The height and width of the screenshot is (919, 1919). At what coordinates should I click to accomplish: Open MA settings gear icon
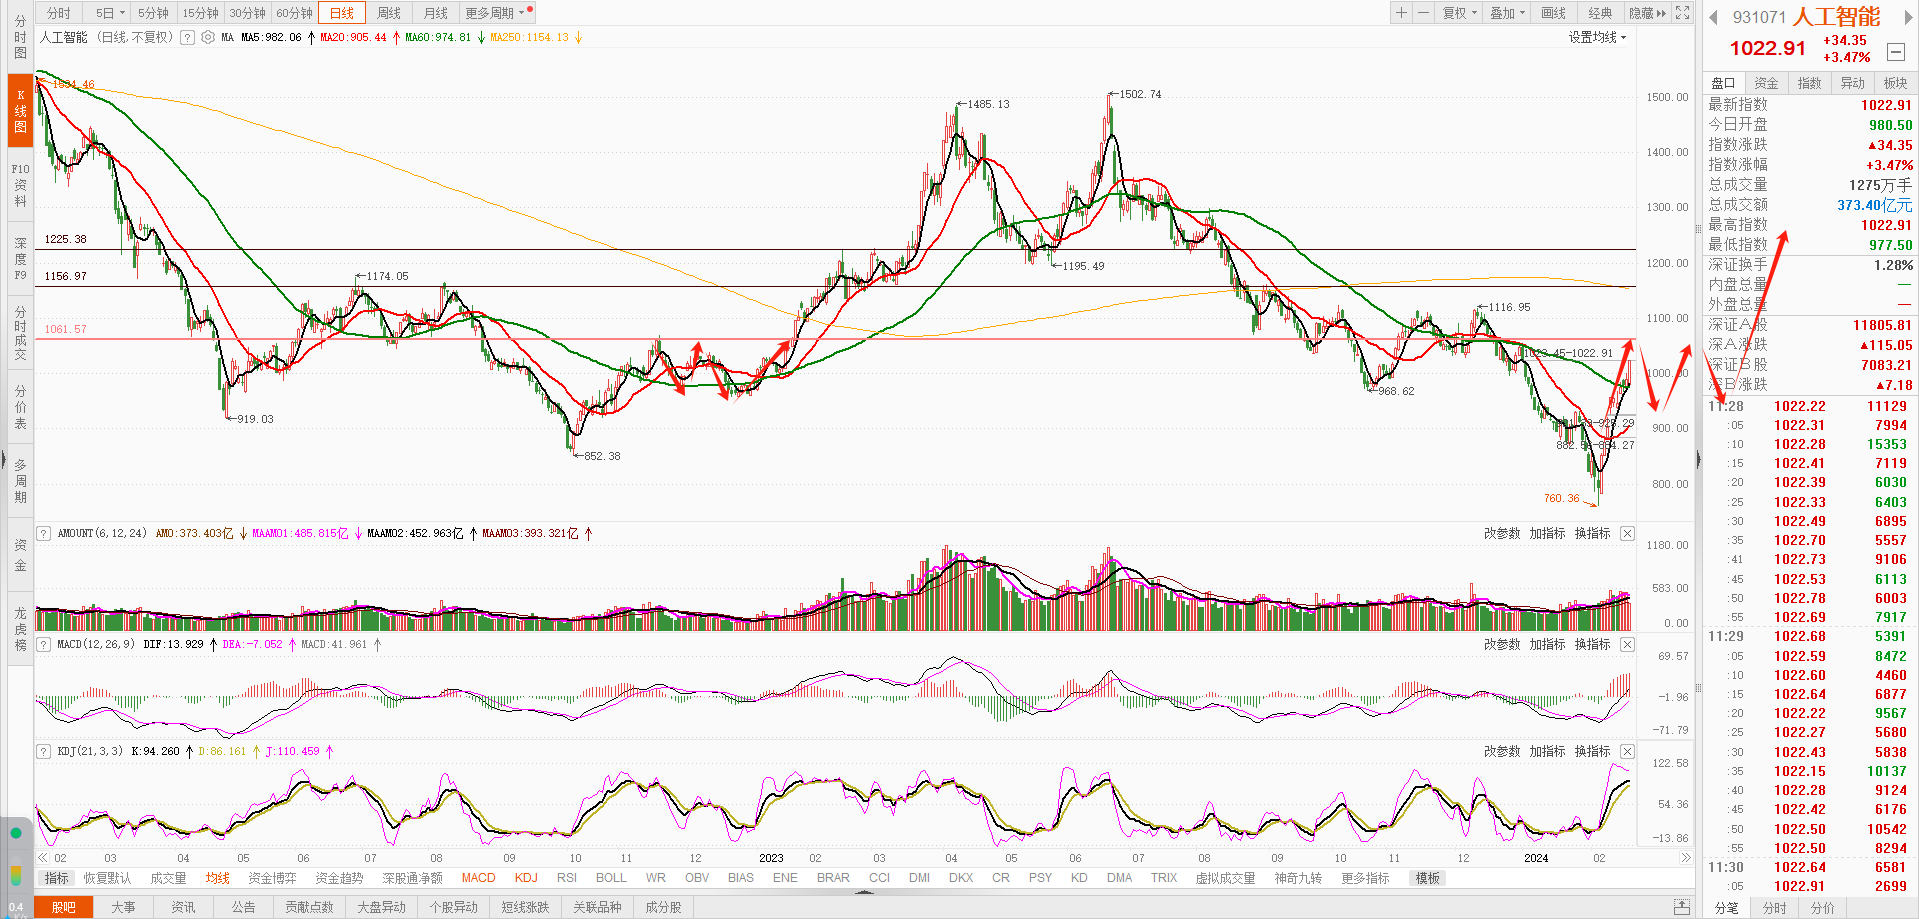click(208, 37)
